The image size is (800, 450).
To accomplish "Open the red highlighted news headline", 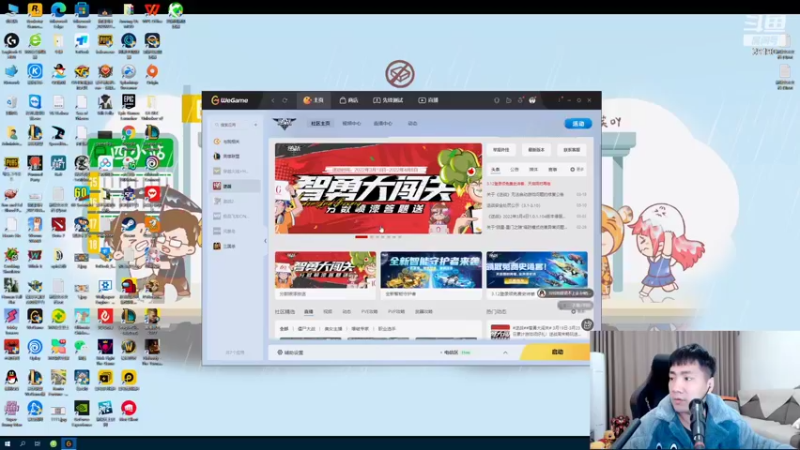I will (518, 184).
